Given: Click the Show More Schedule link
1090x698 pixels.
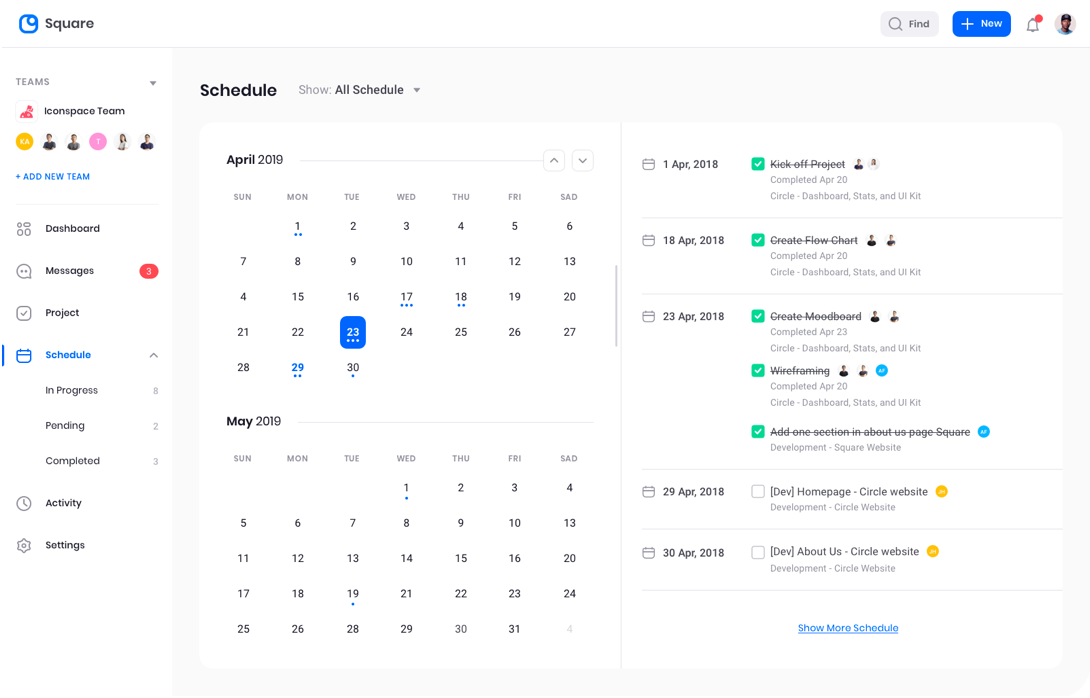Looking at the screenshot, I should click(x=848, y=628).
